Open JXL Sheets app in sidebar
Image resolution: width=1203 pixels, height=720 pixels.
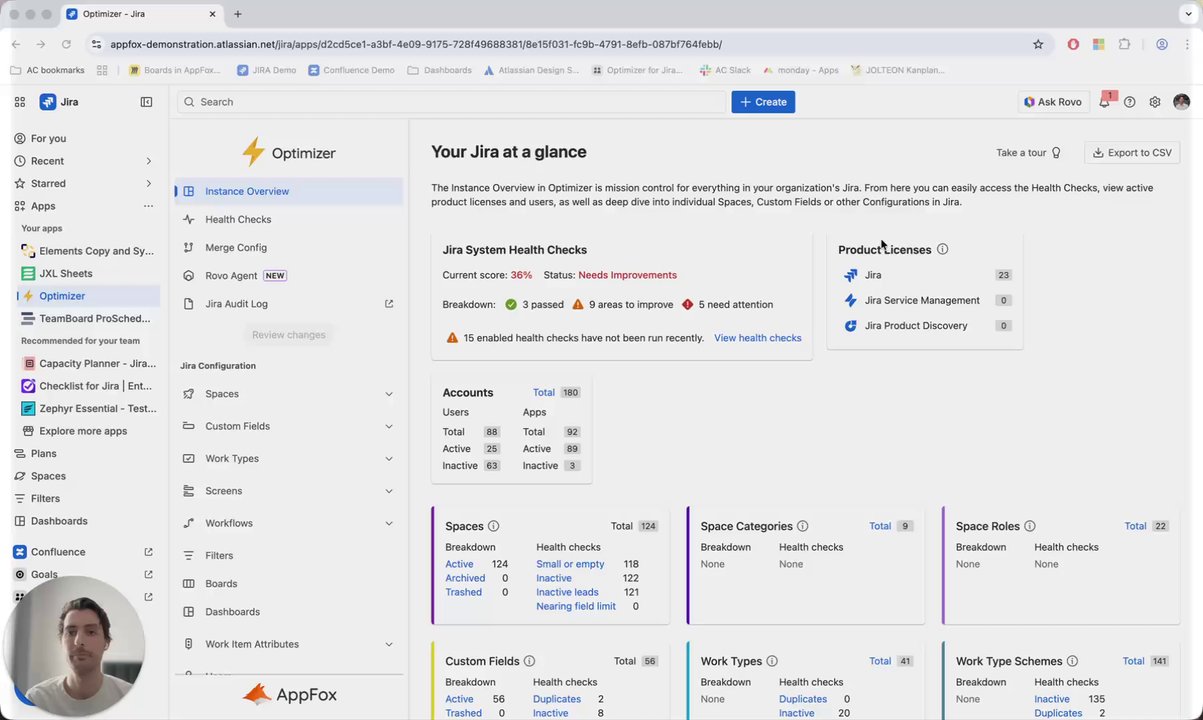(87, 273)
